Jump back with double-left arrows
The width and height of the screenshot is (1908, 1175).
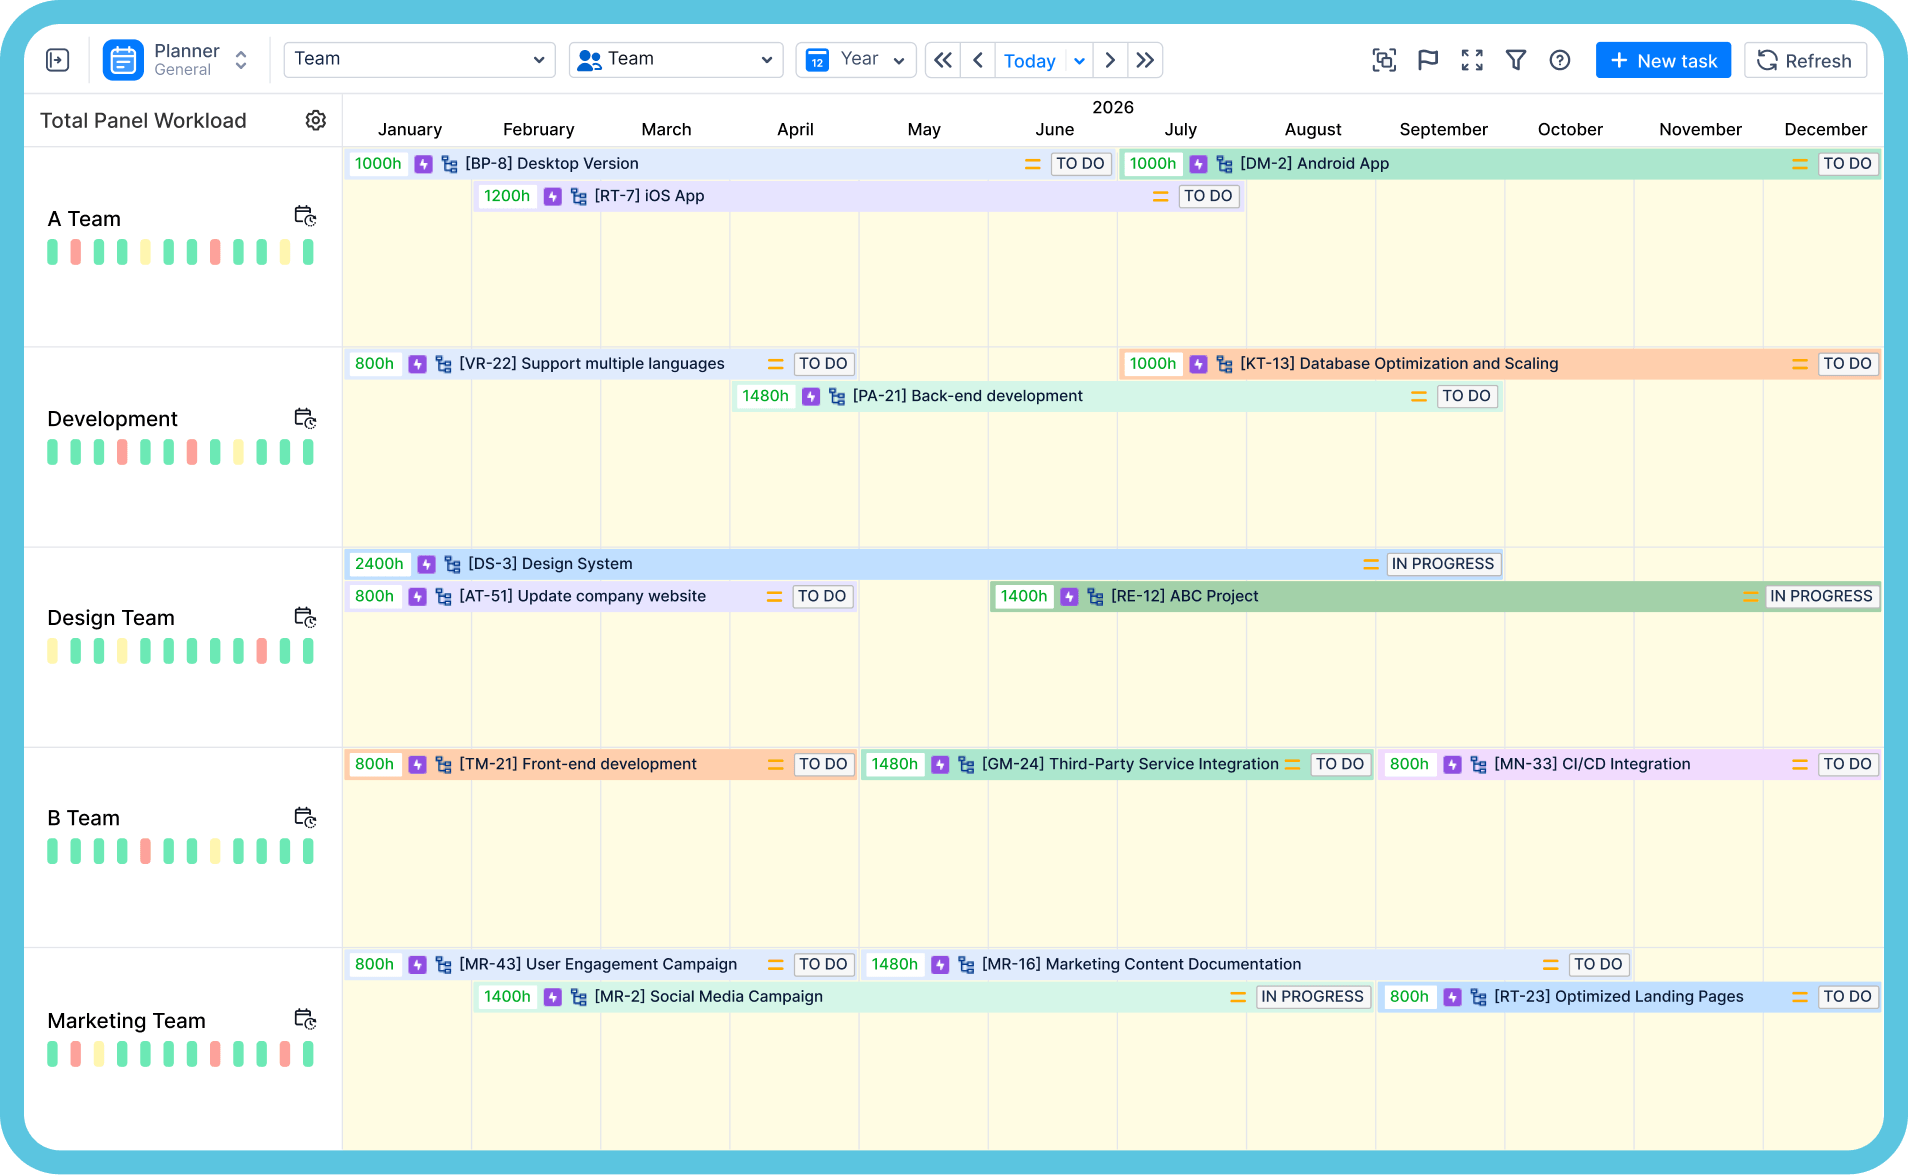[x=943, y=60]
